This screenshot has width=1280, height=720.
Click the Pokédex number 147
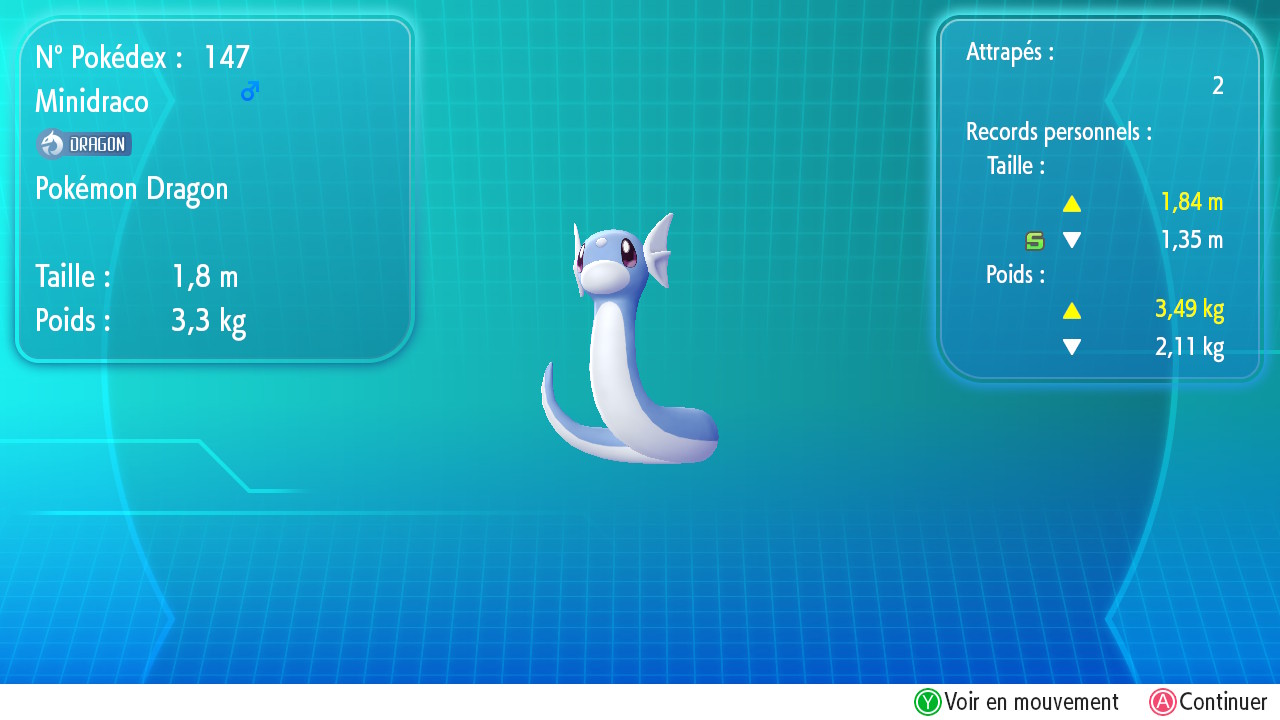[226, 58]
